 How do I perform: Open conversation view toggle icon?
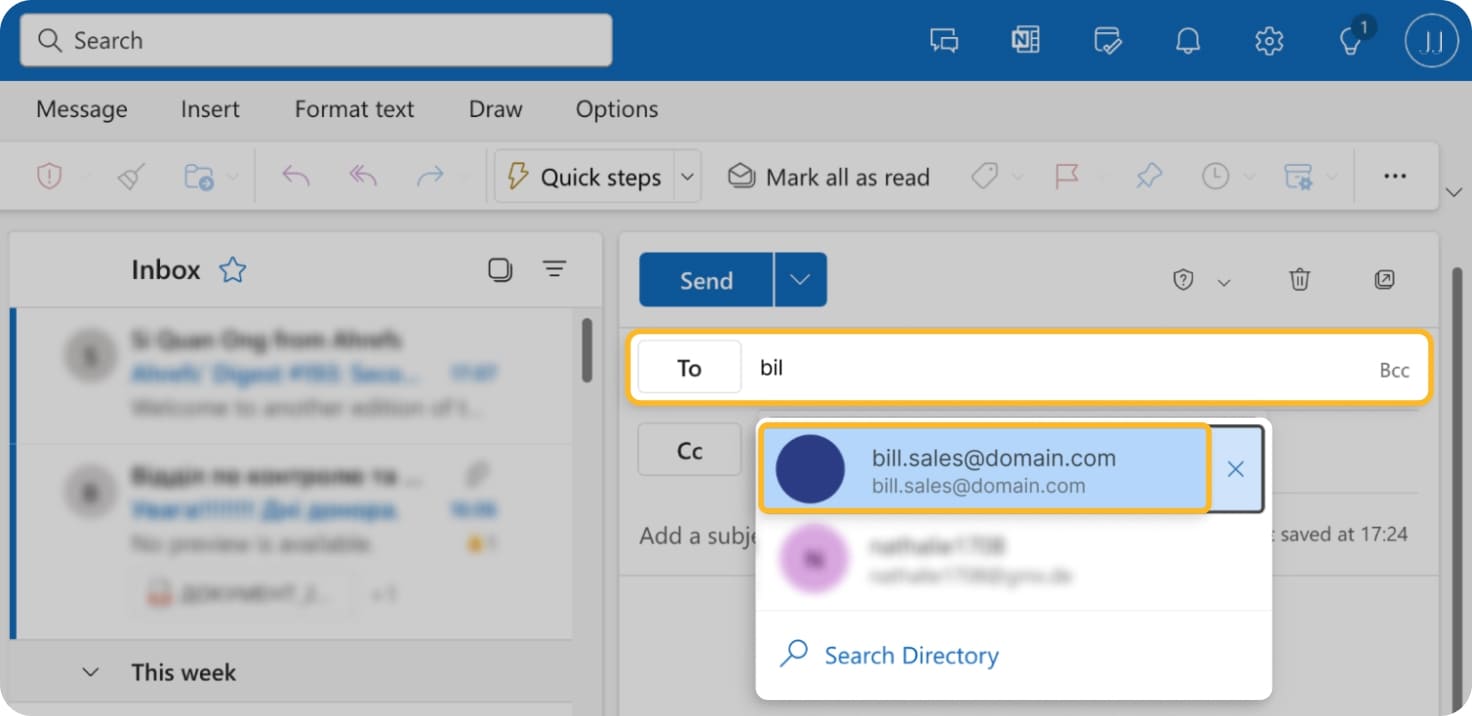500,269
